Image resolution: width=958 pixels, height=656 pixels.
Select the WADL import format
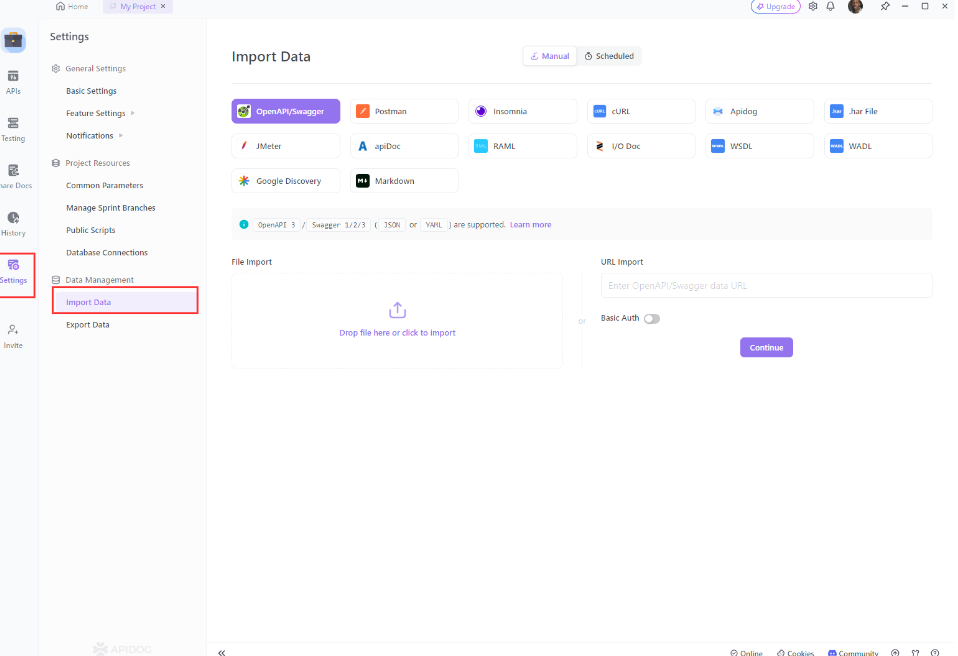pos(878,146)
